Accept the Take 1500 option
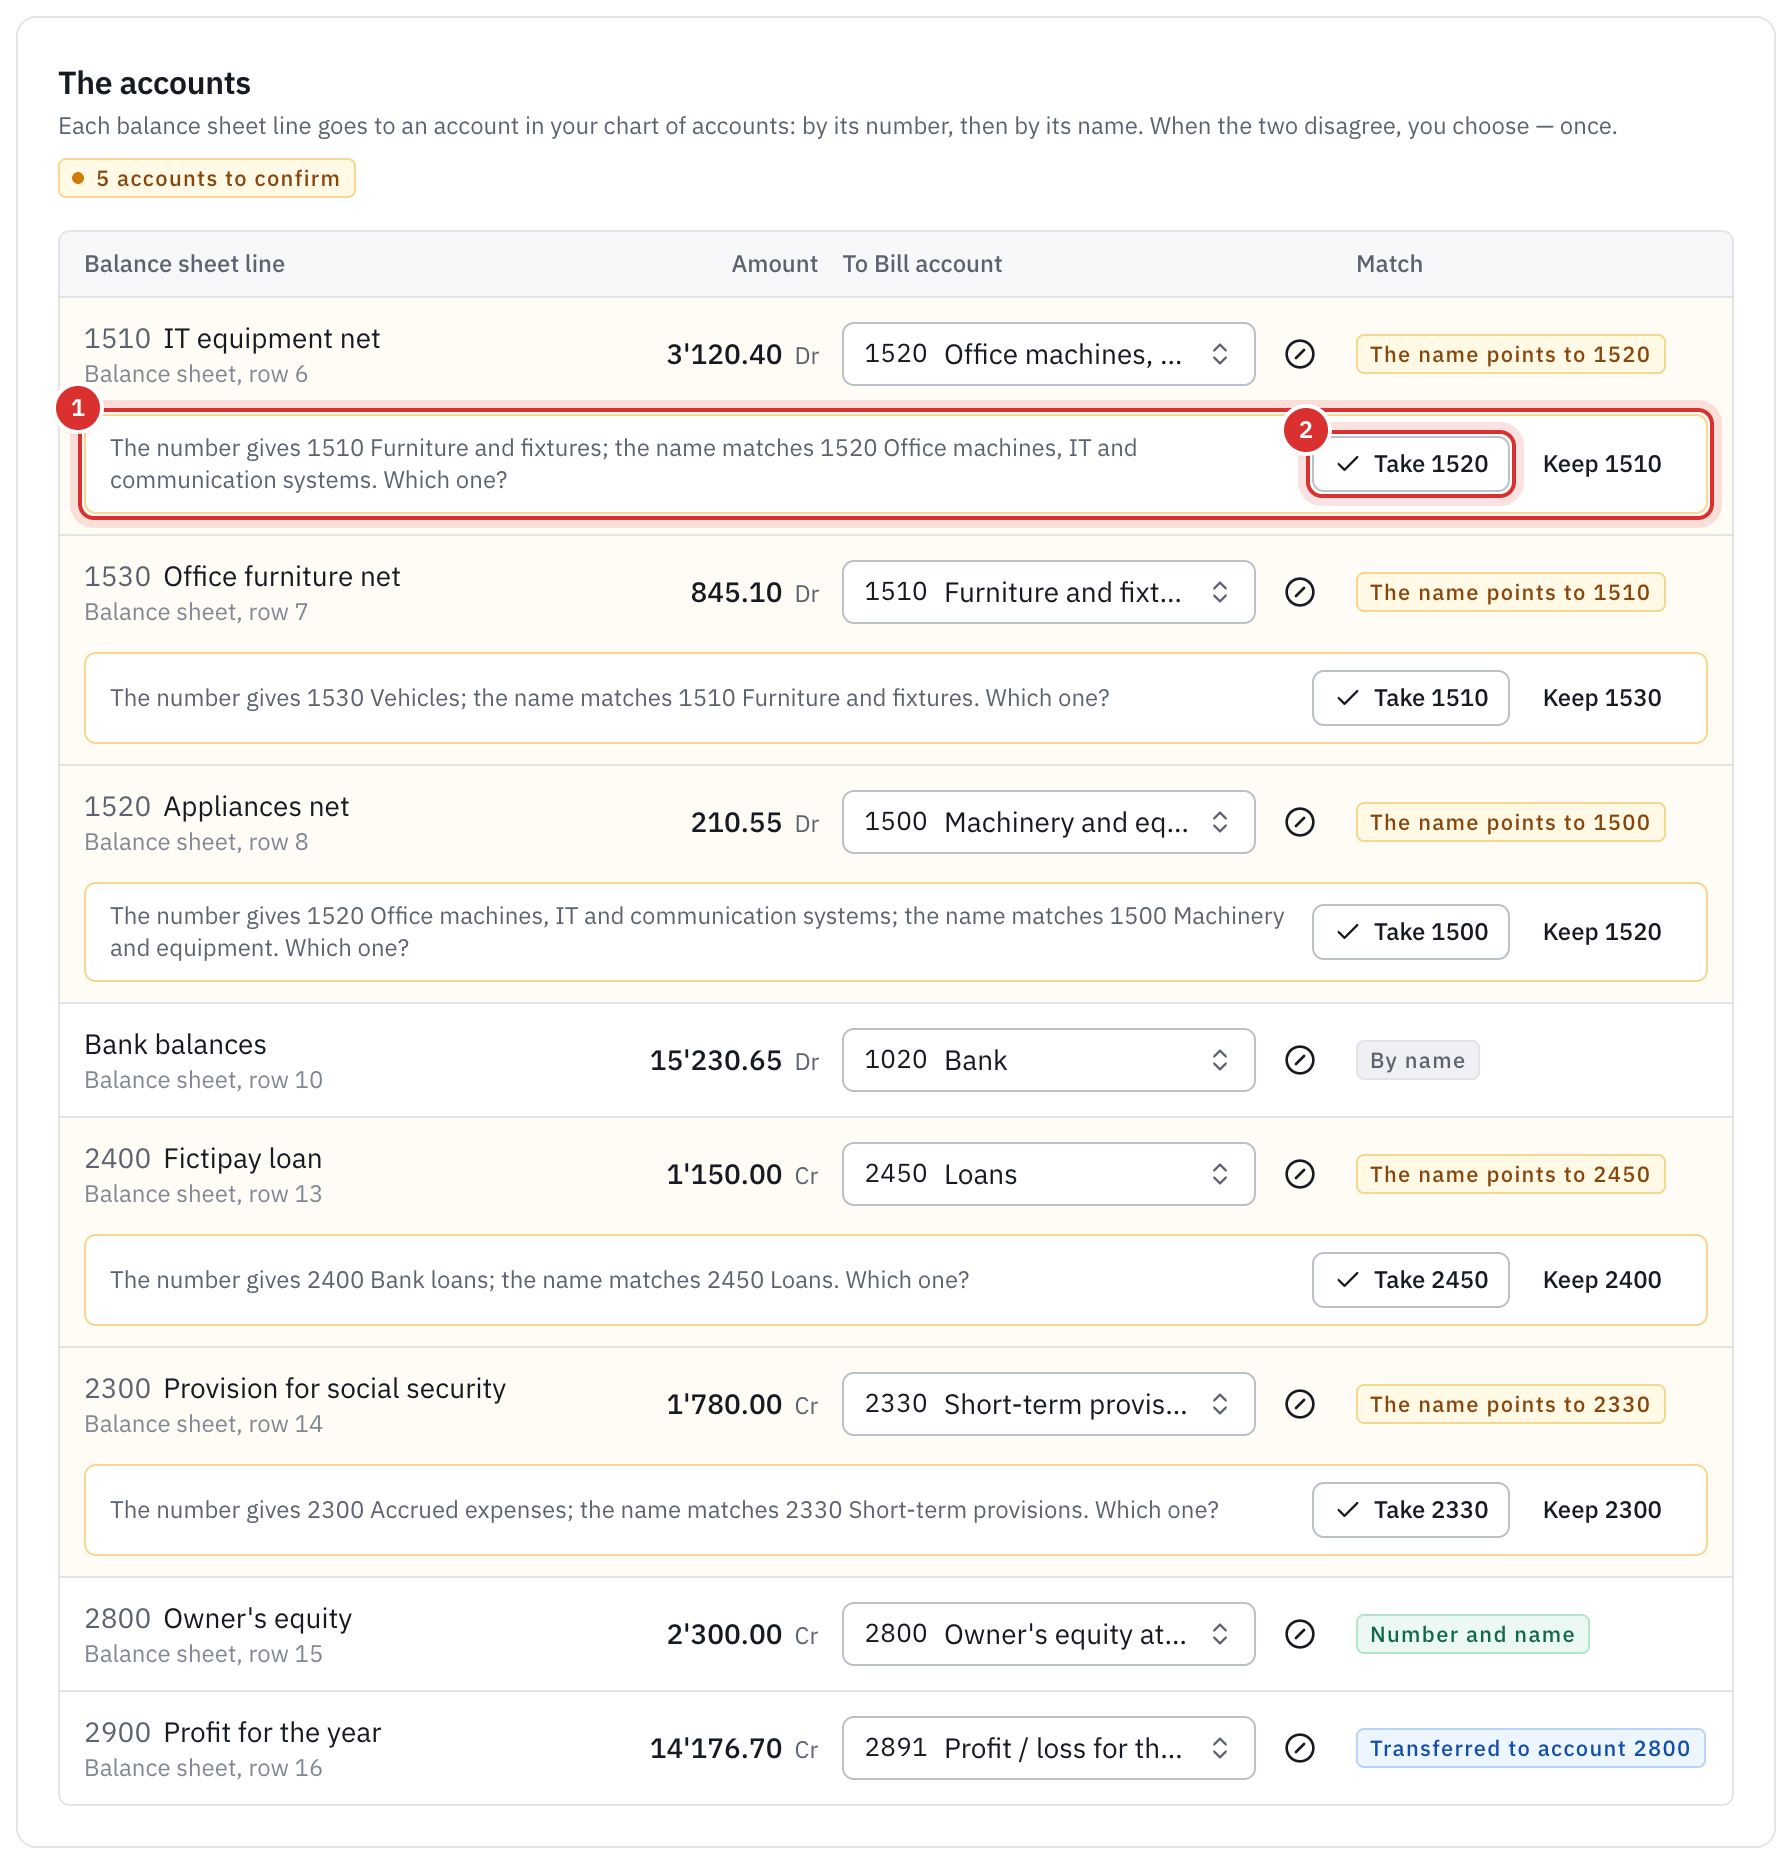The width and height of the screenshot is (1792, 1864). (1410, 932)
